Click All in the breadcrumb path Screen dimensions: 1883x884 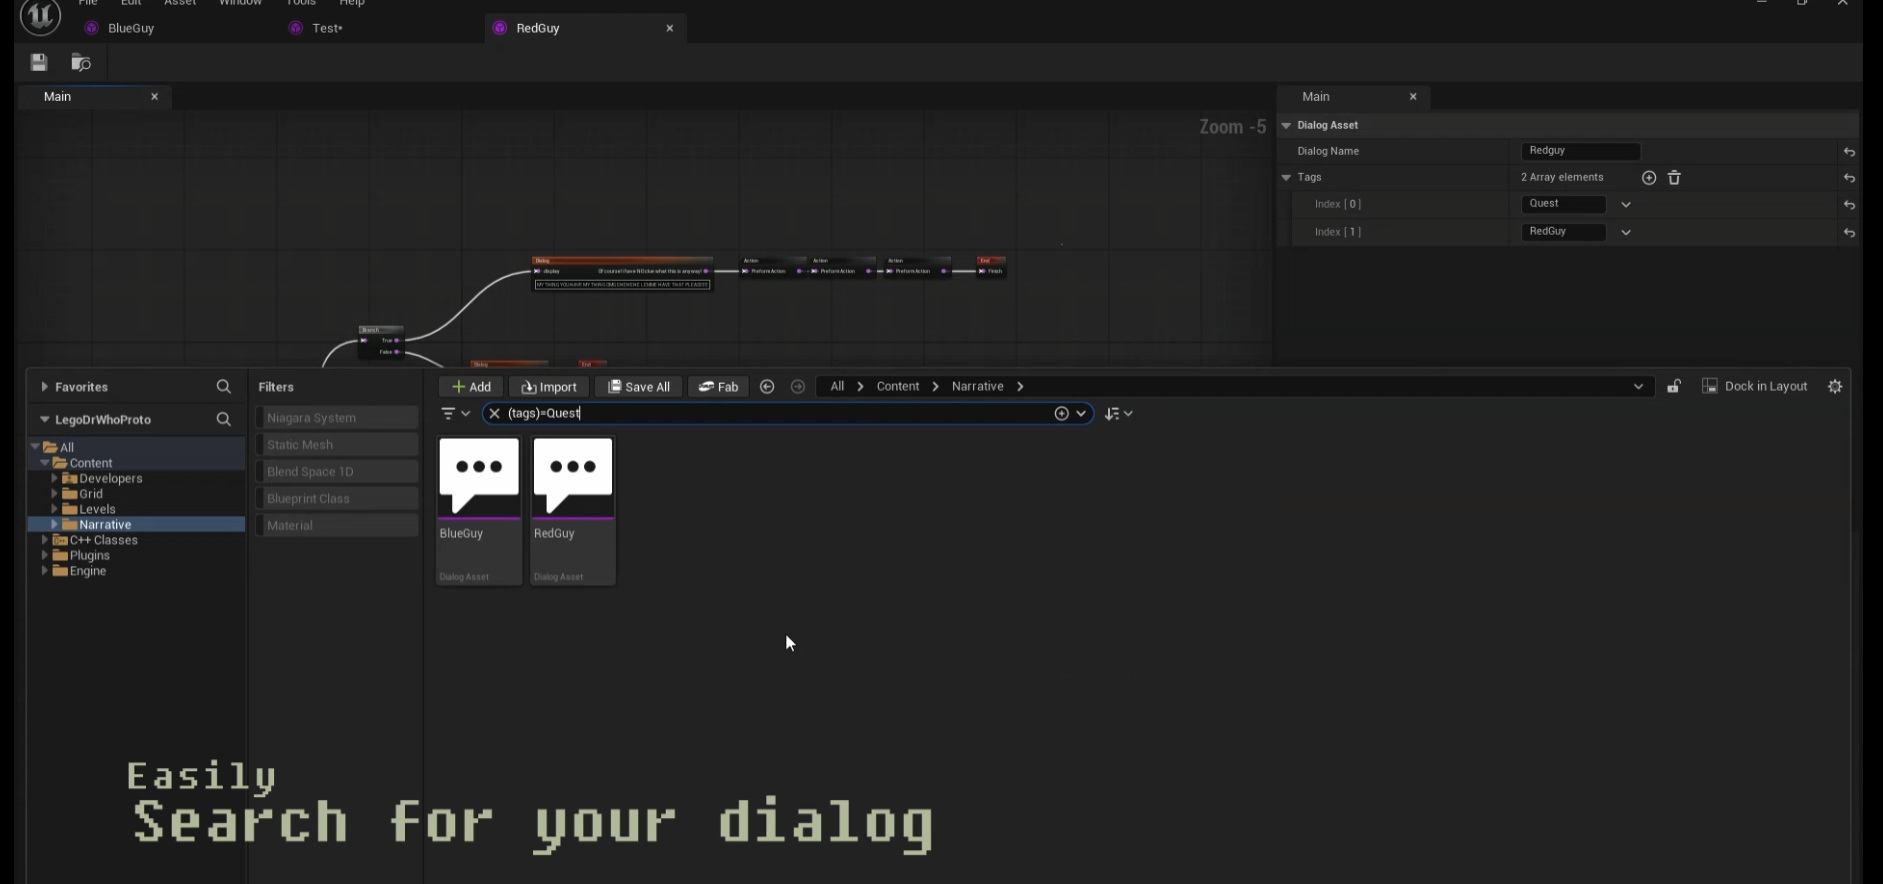[x=837, y=387]
